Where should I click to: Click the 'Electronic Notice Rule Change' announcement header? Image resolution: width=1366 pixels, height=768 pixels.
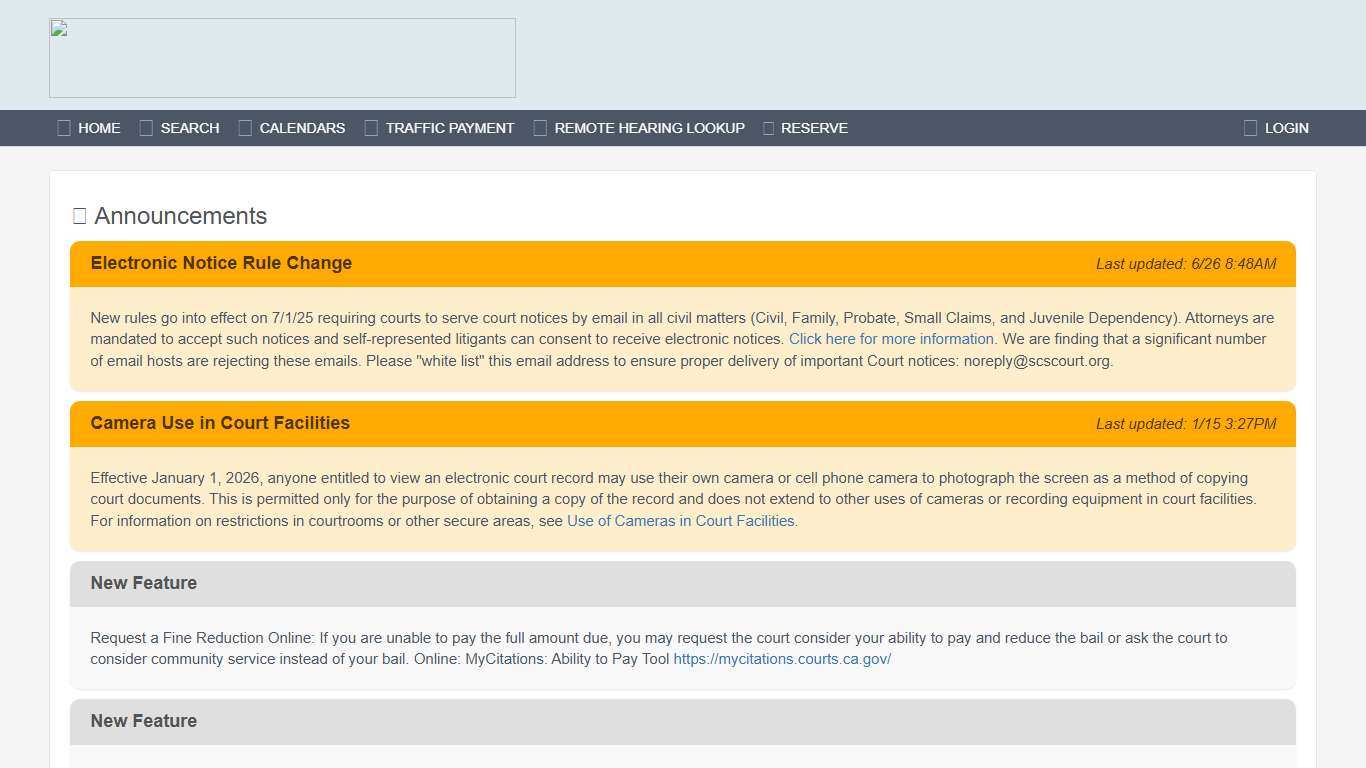pos(221,263)
